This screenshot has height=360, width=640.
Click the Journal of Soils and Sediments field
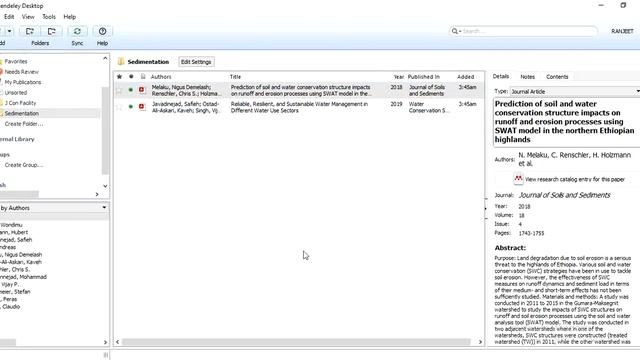[564, 195]
